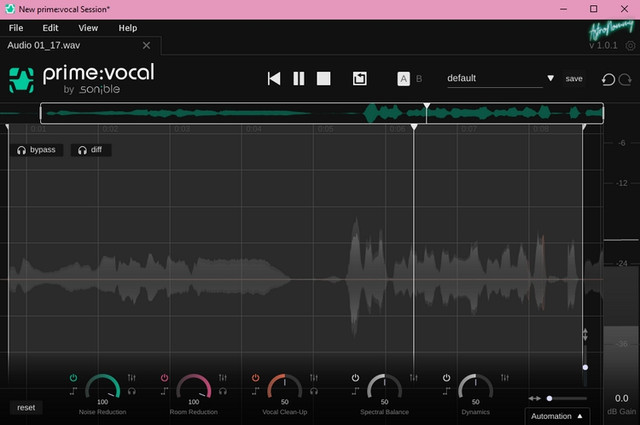Open Noise Reduction advanced sliders icon
This screenshot has height=425, width=640.
[x=131, y=378]
